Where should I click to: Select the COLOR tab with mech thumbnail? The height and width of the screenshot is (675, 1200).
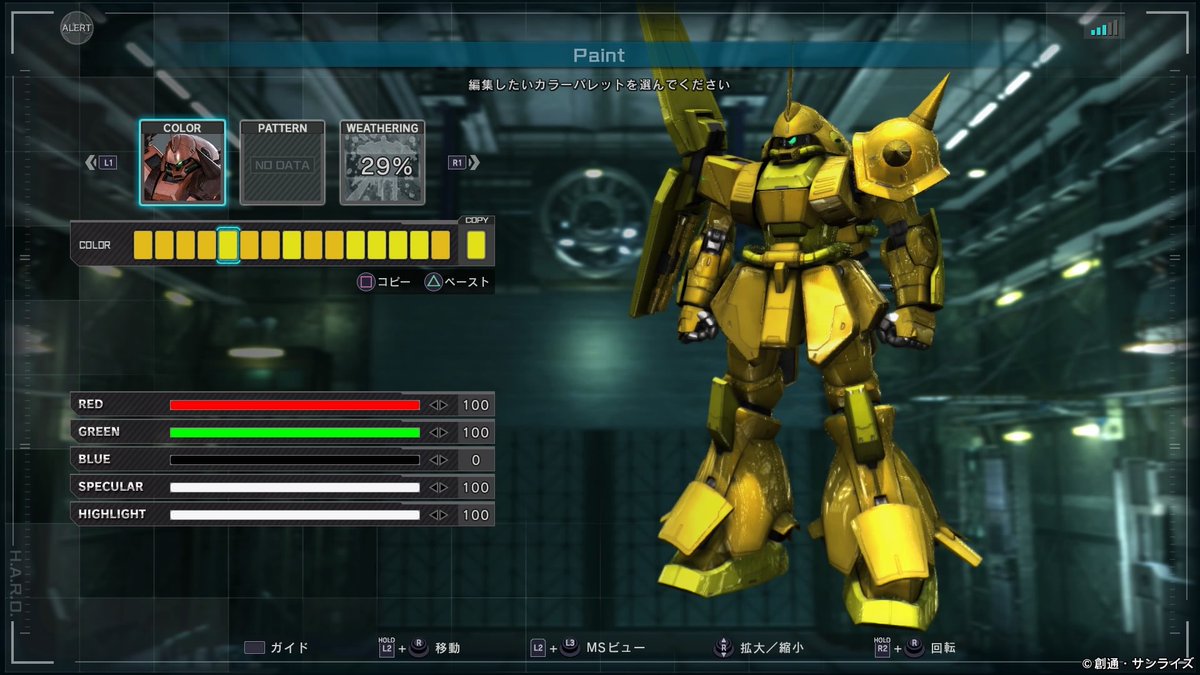(182, 162)
